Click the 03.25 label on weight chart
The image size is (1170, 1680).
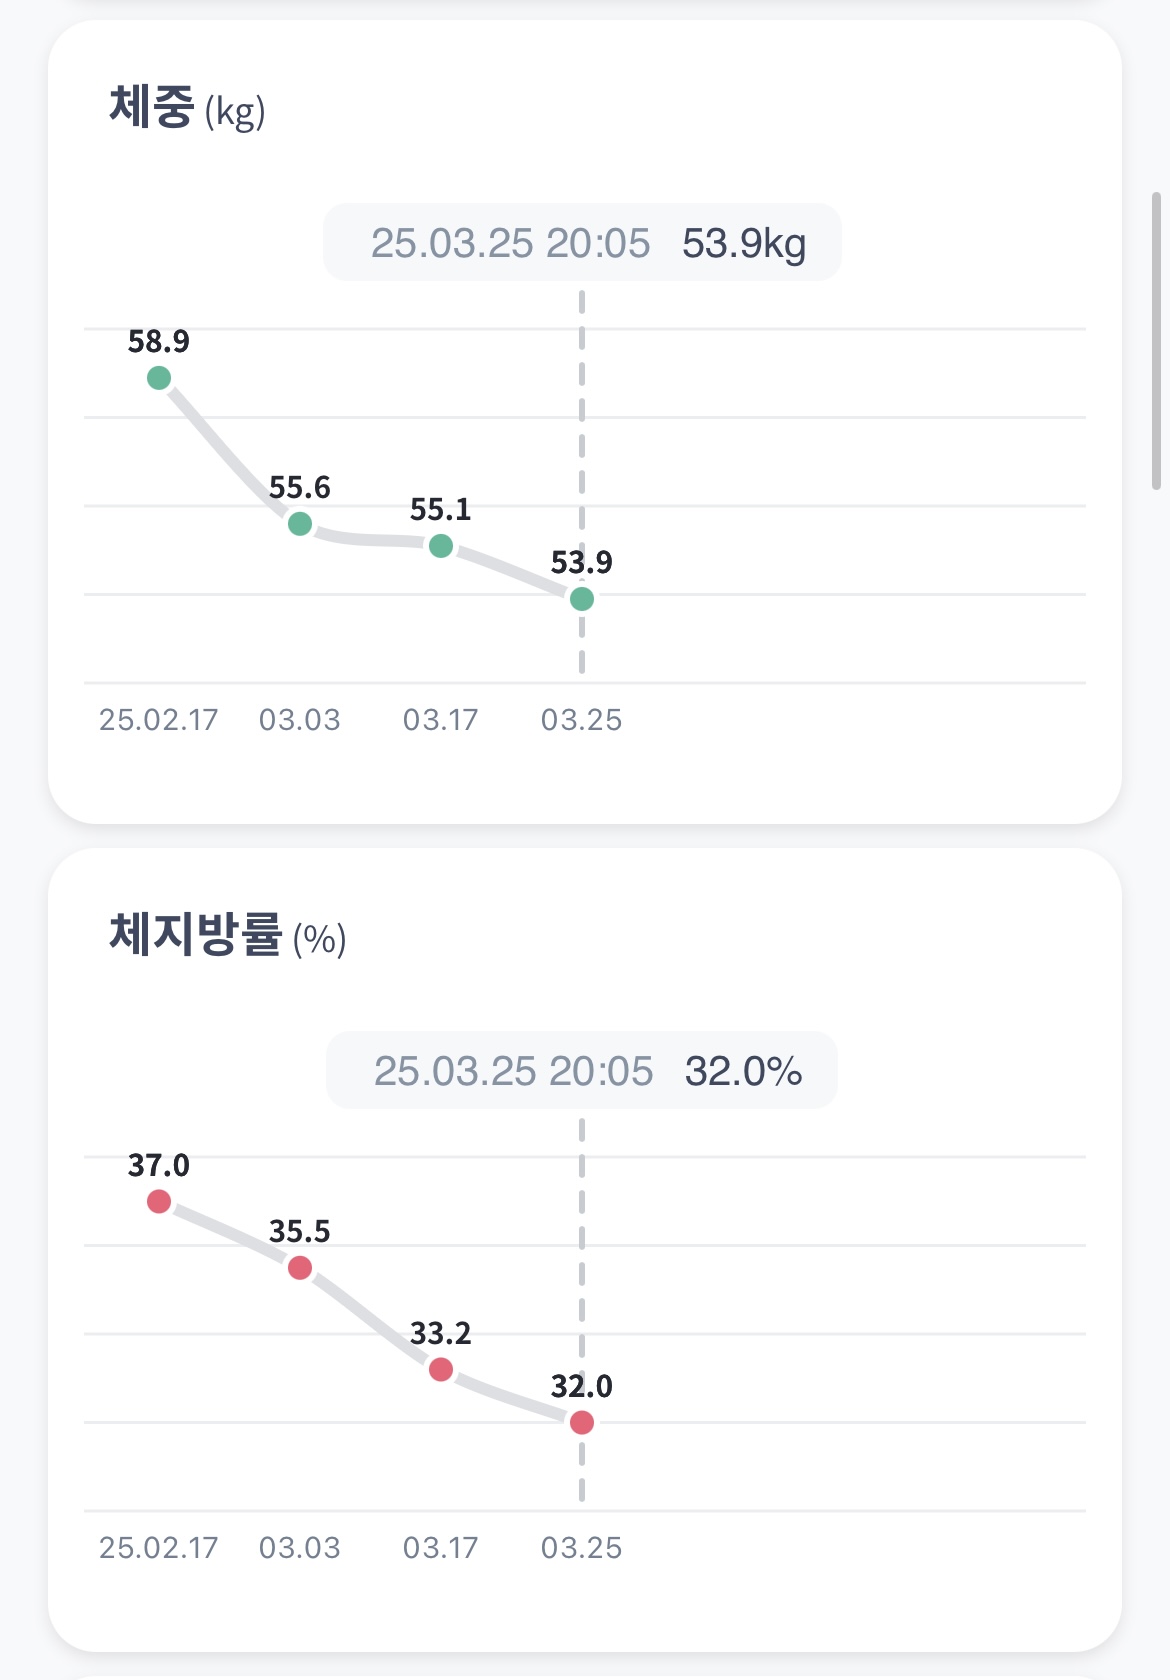pyautogui.click(x=582, y=720)
